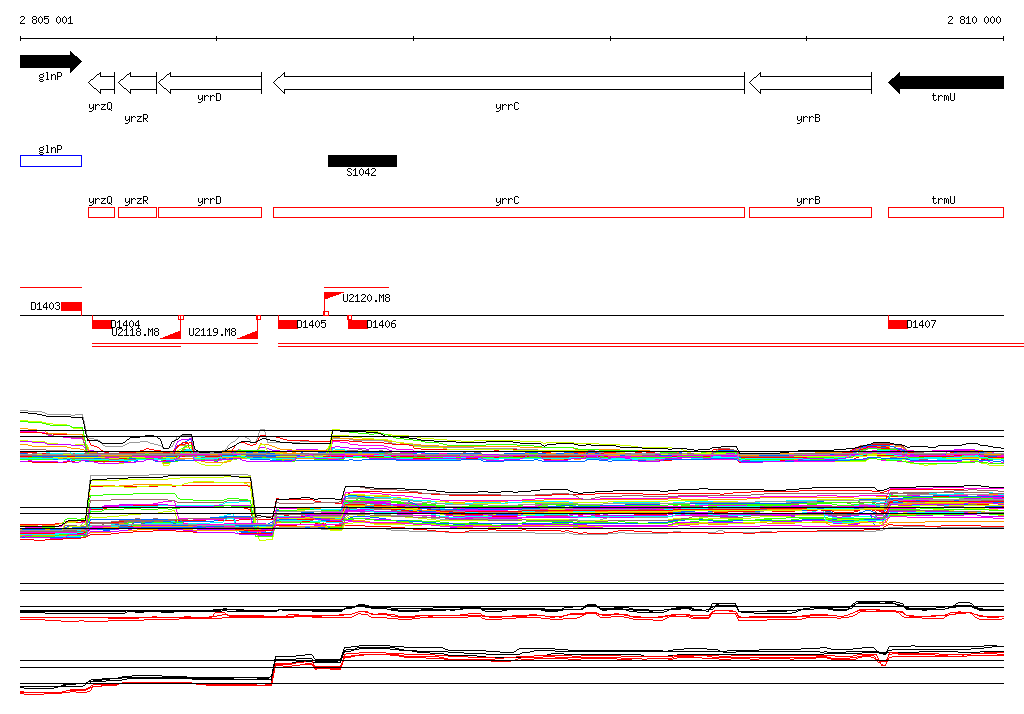1024x714 pixels.
Task: Click the S1042 text label
Action: click(x=361, y=172)
